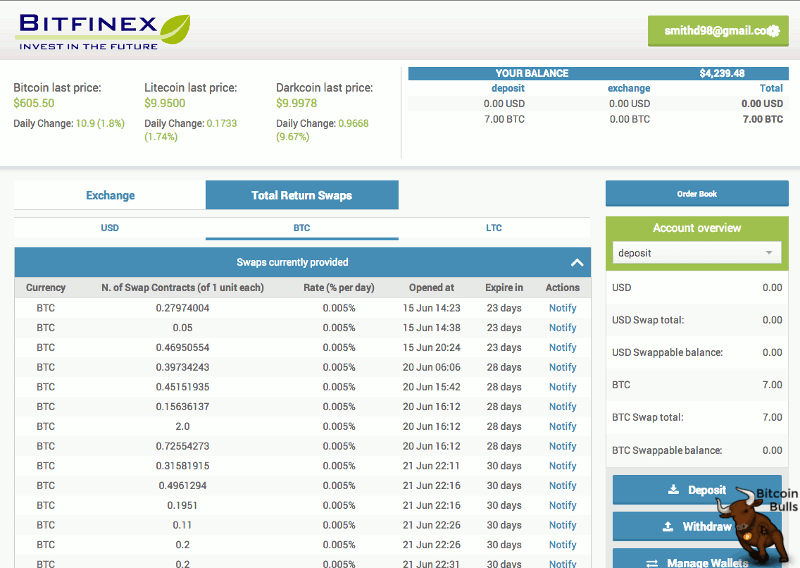Screen dimensions: 800x568
Task: Switch to the USD swaps tab
Action: pos(110,228)
